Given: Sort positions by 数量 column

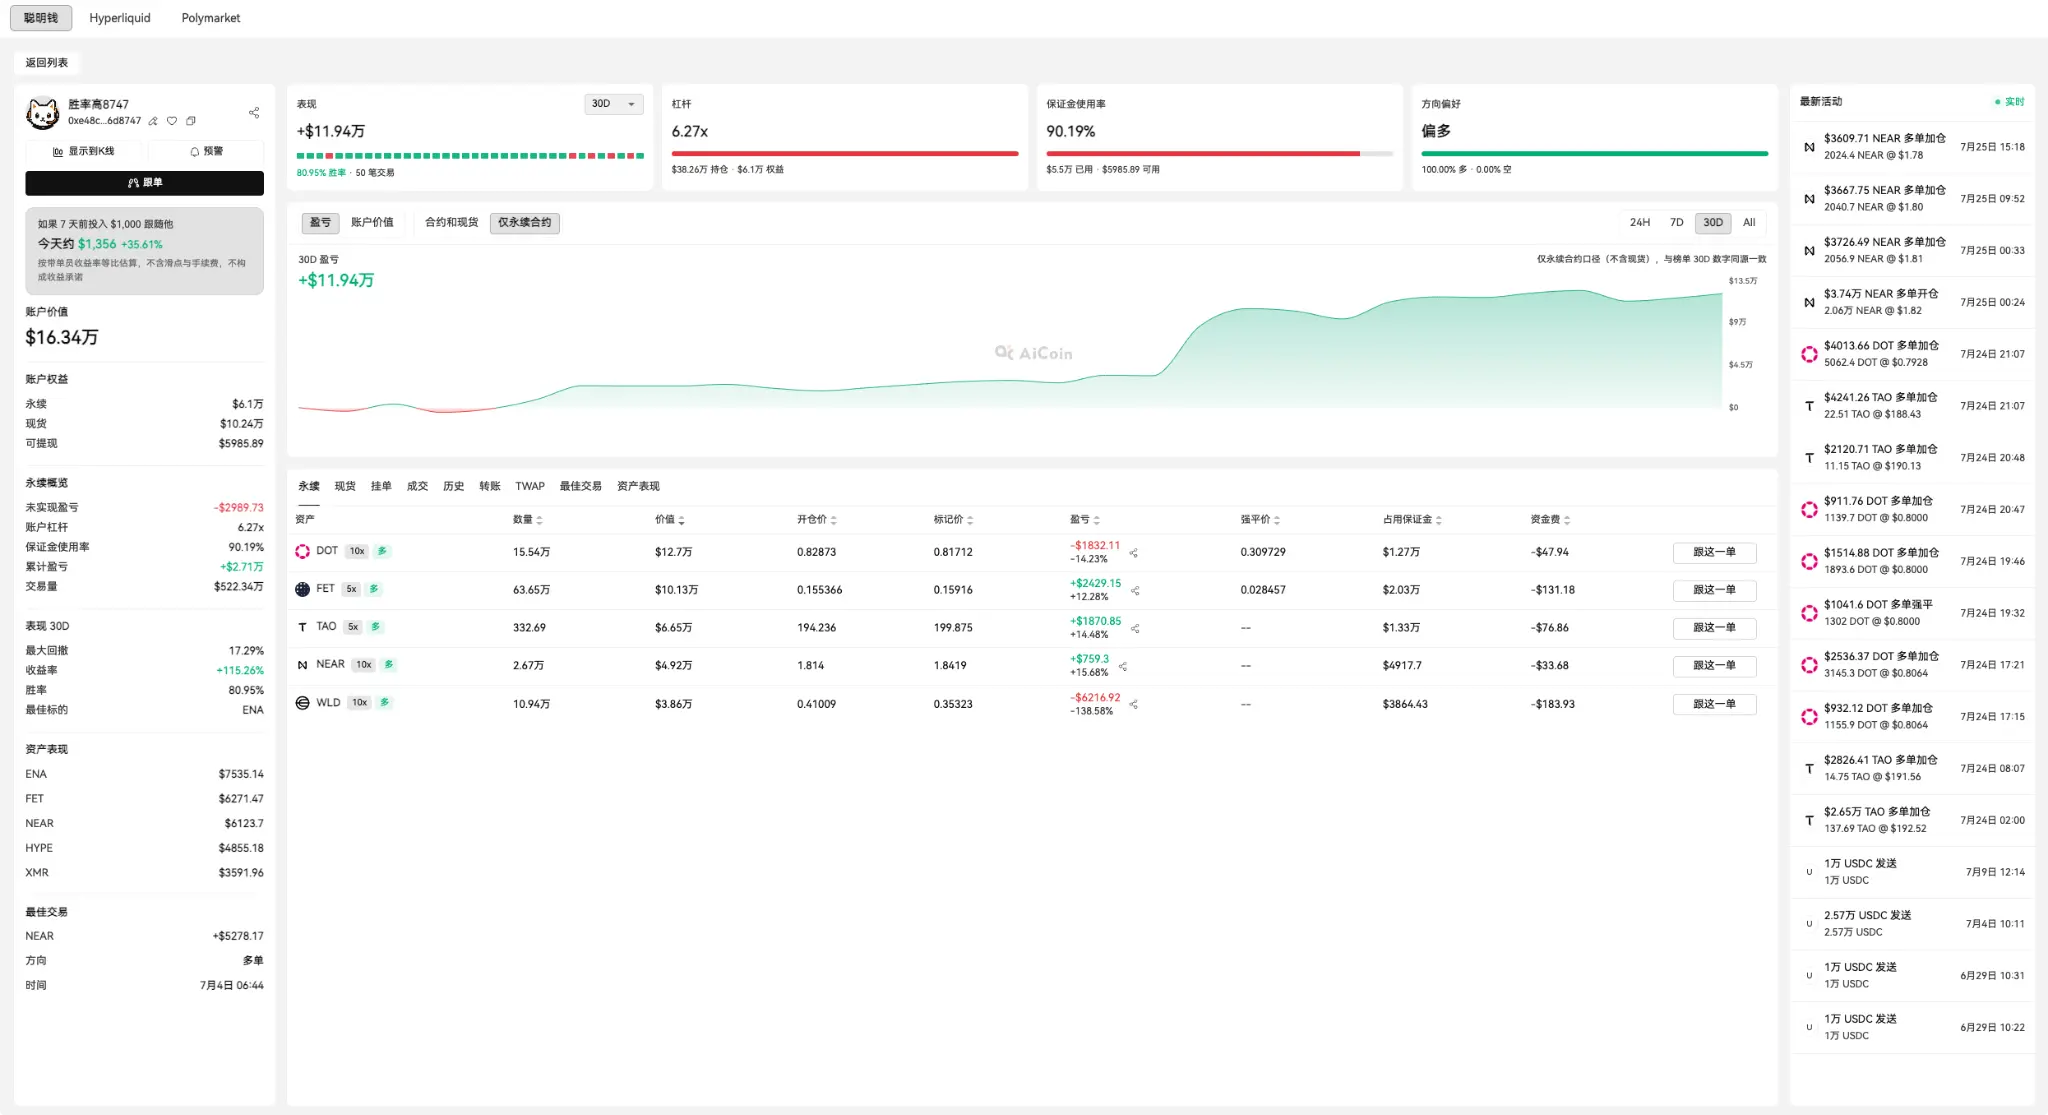Looking at the screenshot, I should coord(527,519).
